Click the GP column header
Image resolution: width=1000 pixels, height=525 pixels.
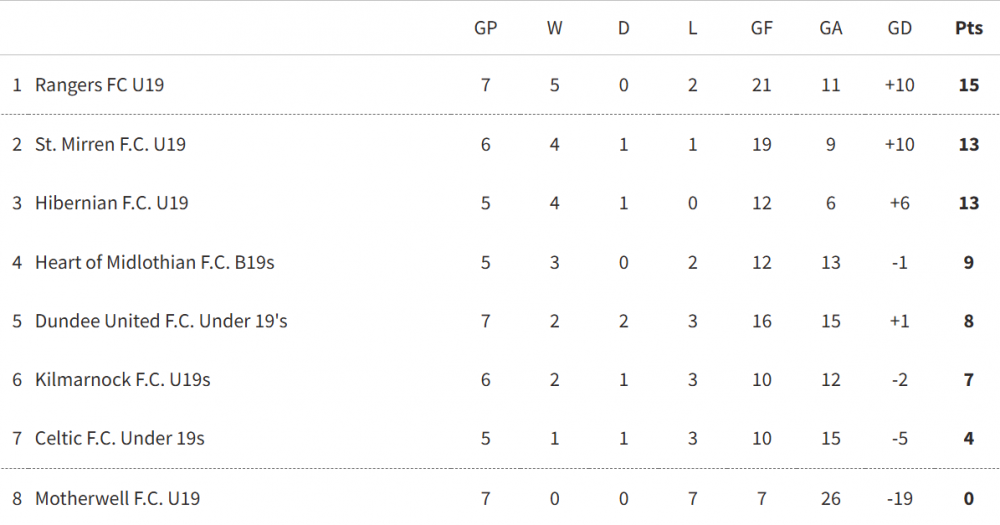click(485, 28)
